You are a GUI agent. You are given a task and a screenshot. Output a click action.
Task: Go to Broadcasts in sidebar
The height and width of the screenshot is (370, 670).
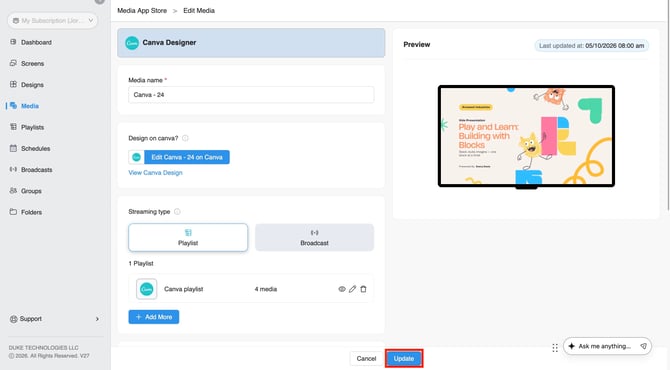click(36, 170)
